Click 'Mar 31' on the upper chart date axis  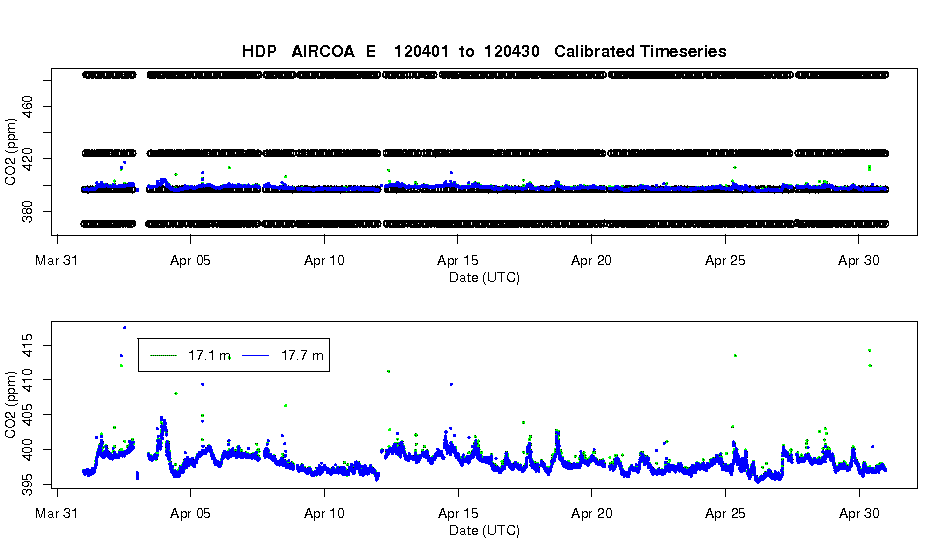(x=57, y=260)
